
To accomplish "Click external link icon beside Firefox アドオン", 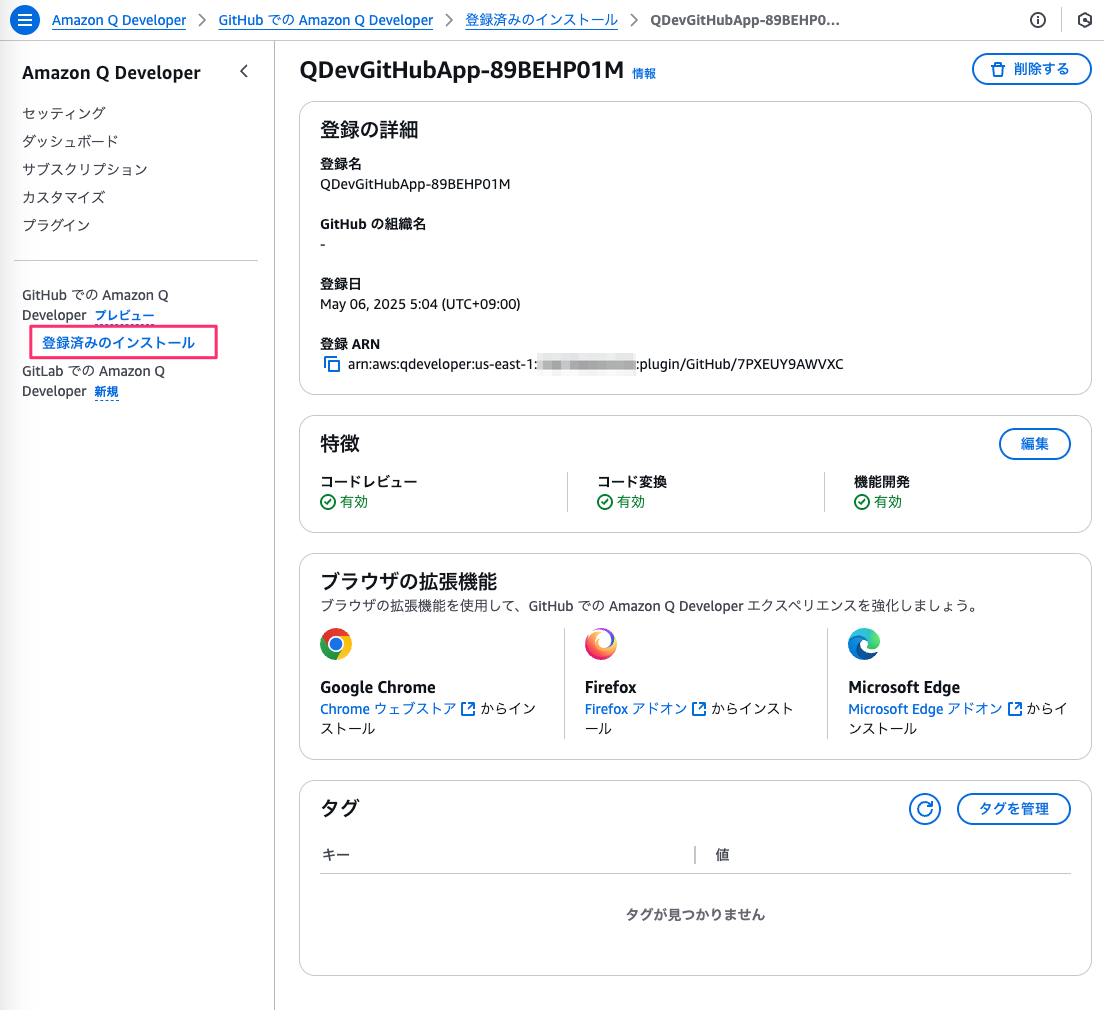I will point(698,709).
